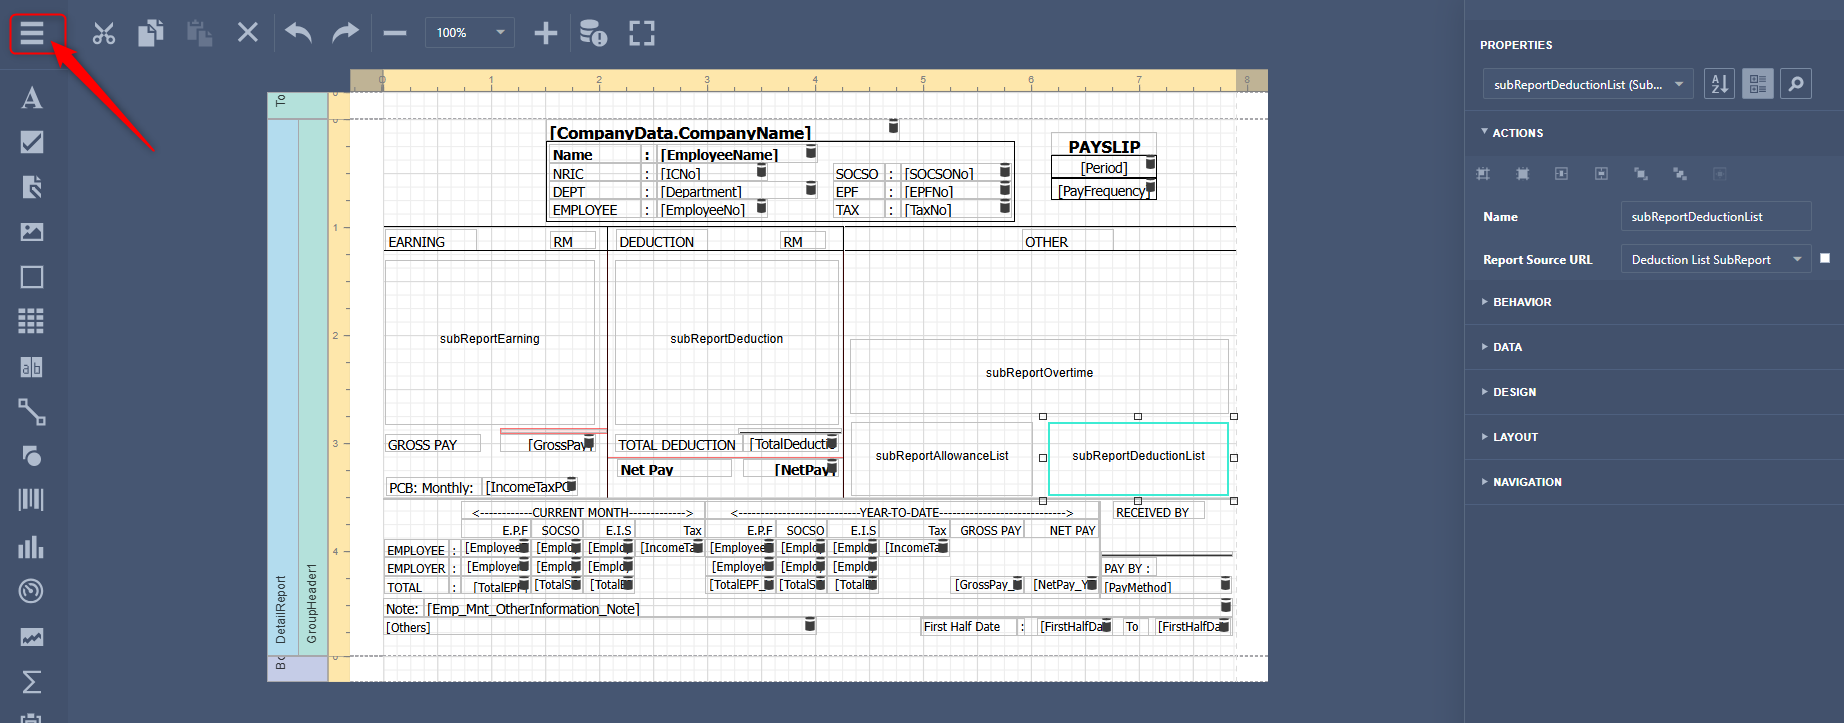Select the Bar Code toolbox control
The width and height of the screenshot is (1844, 723).
pyautogui.click(x=32, y=500)
